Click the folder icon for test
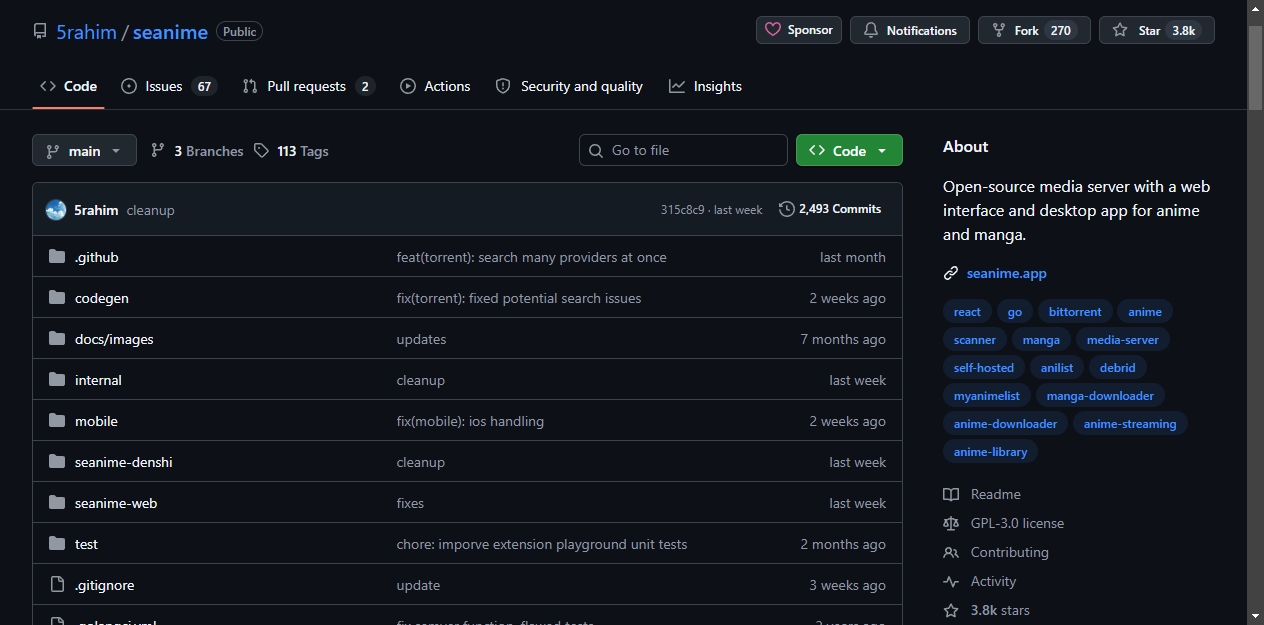 [x=57, y=544]
